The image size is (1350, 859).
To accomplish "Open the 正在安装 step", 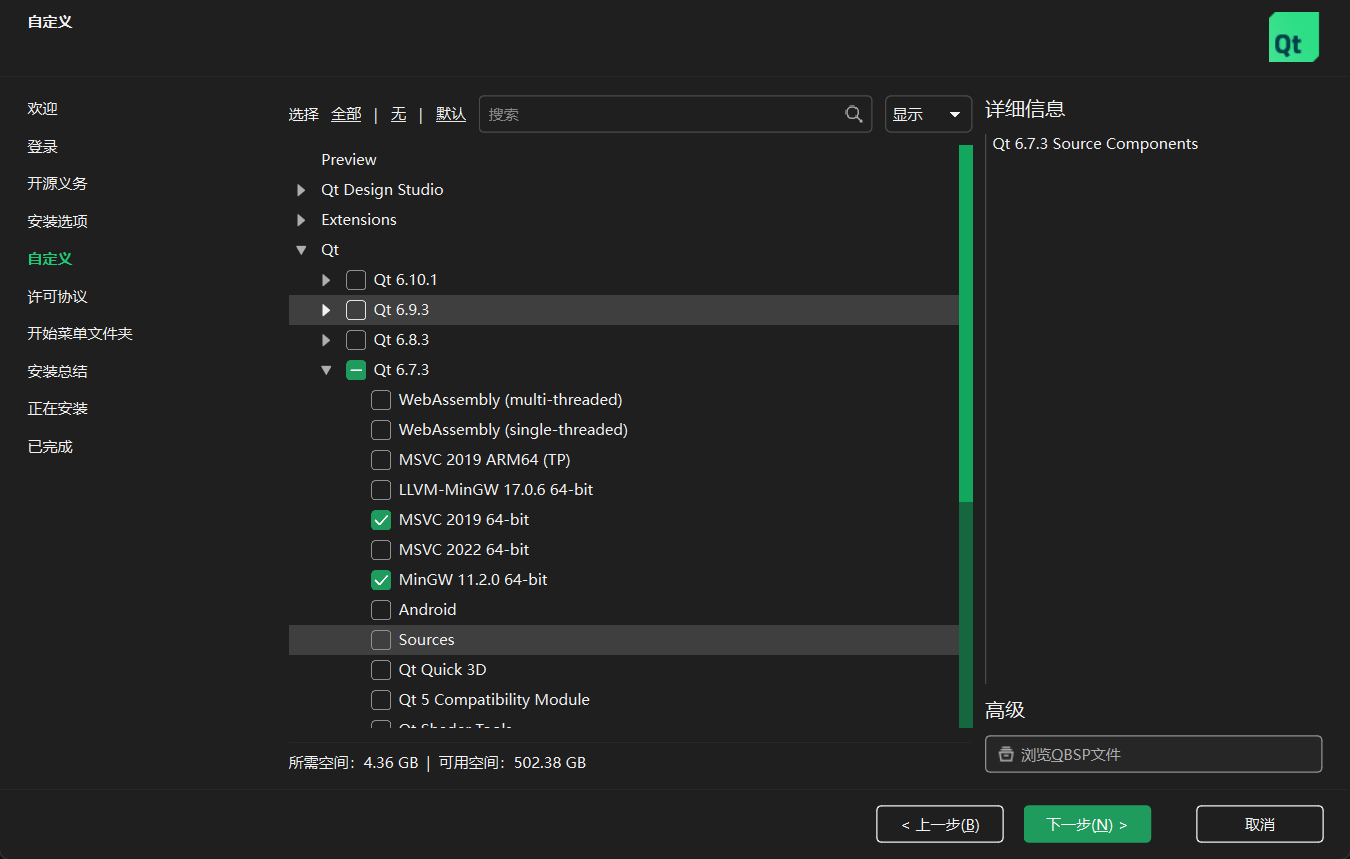I will tap(57, 408).
